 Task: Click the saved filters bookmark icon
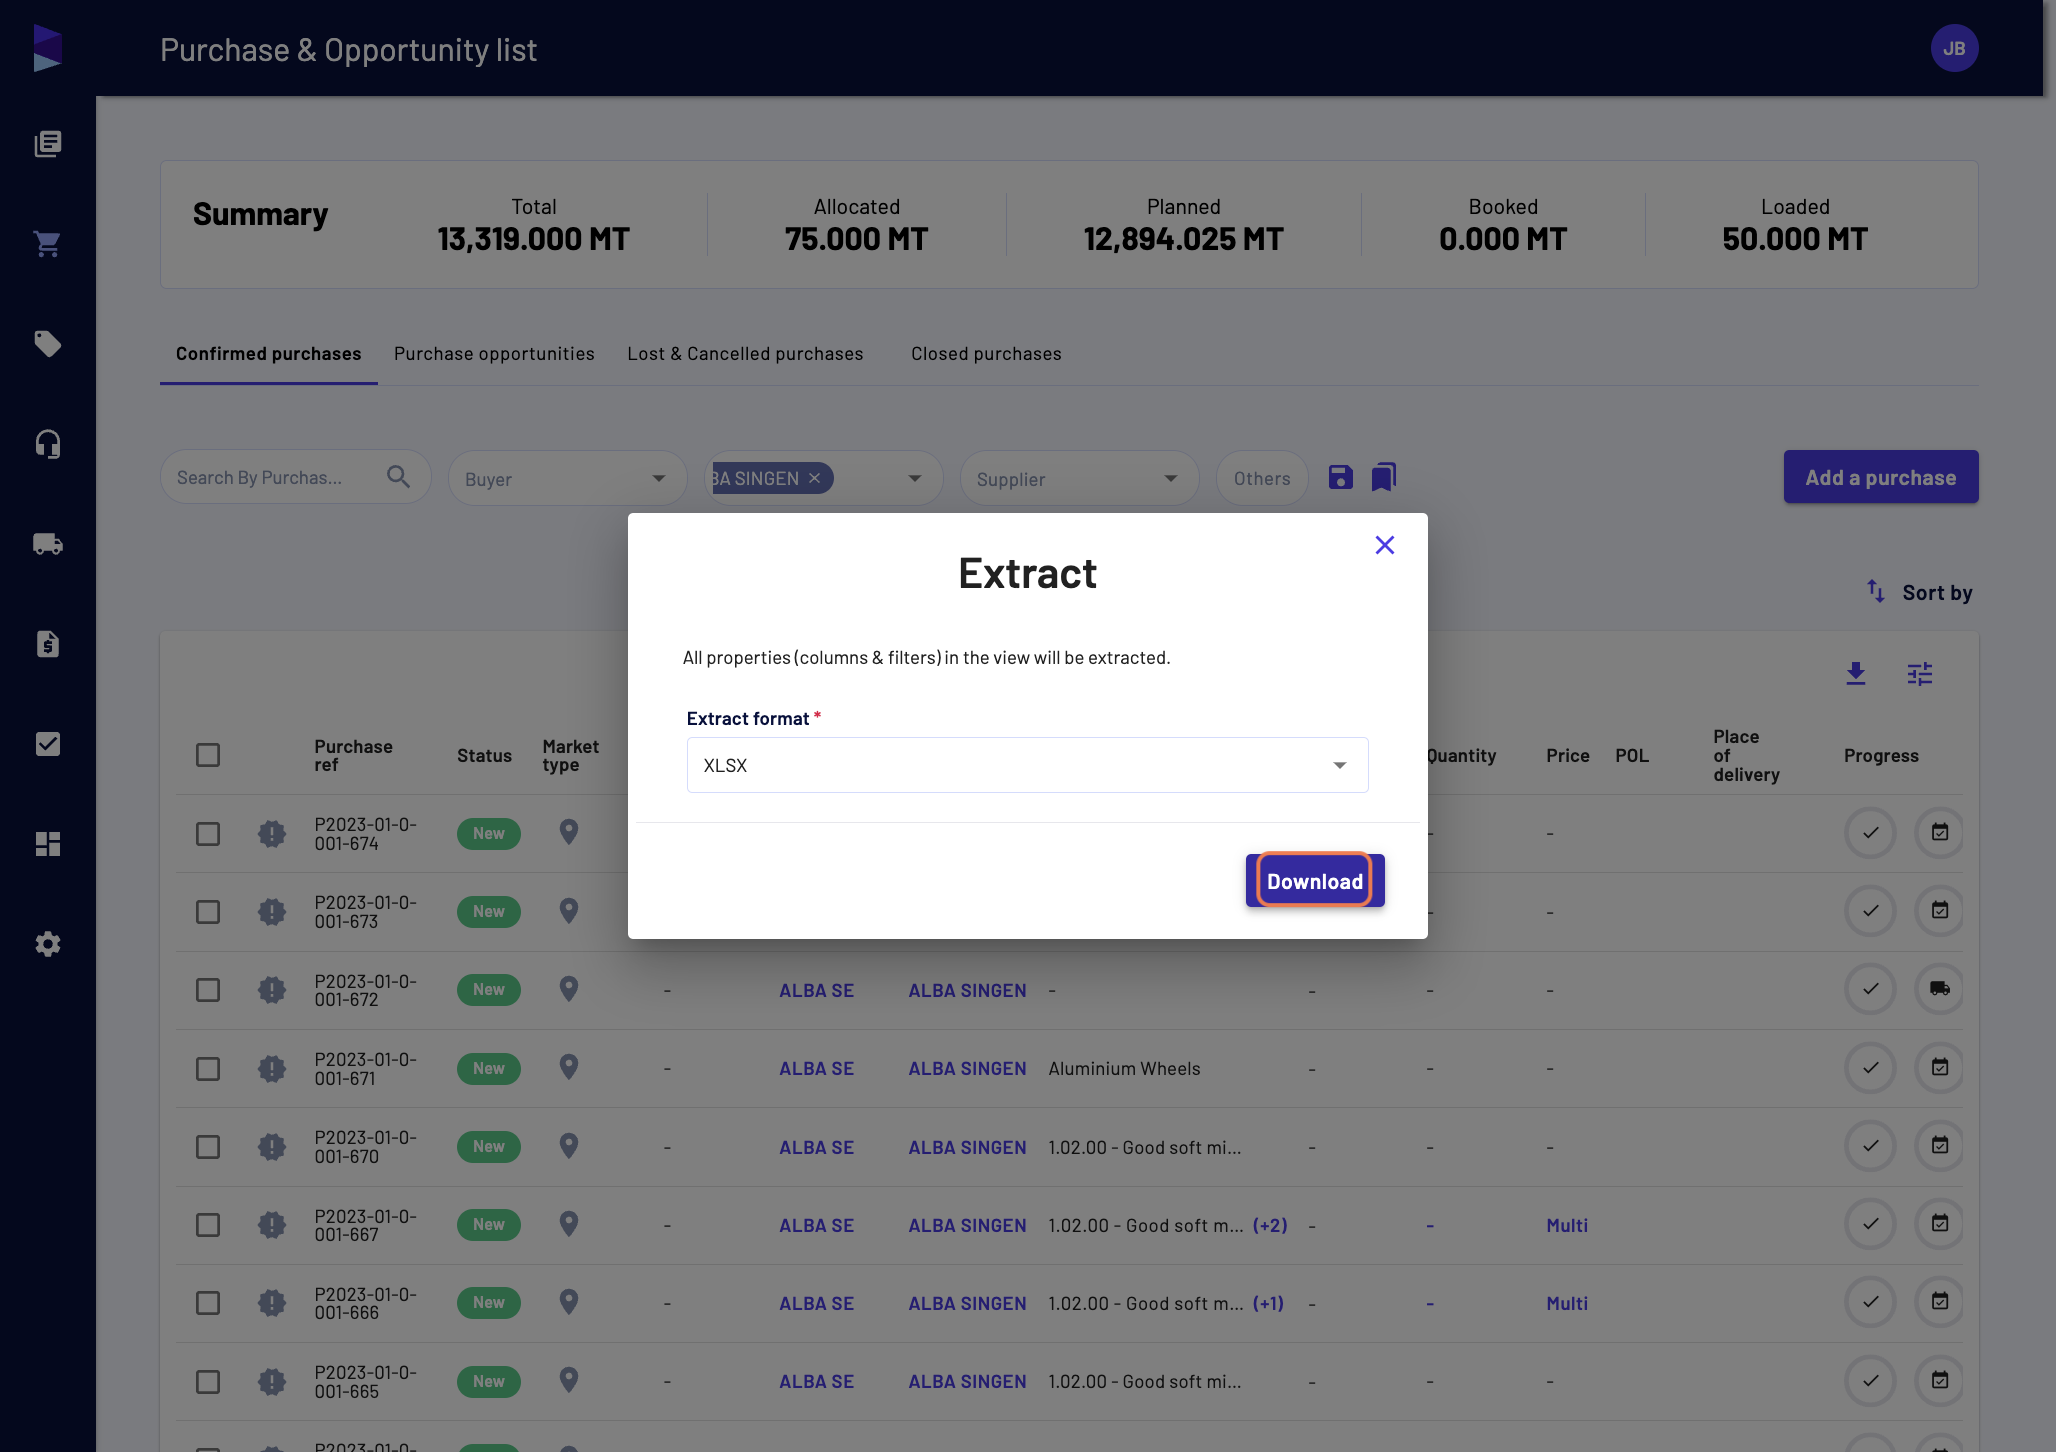[1384, 477]
